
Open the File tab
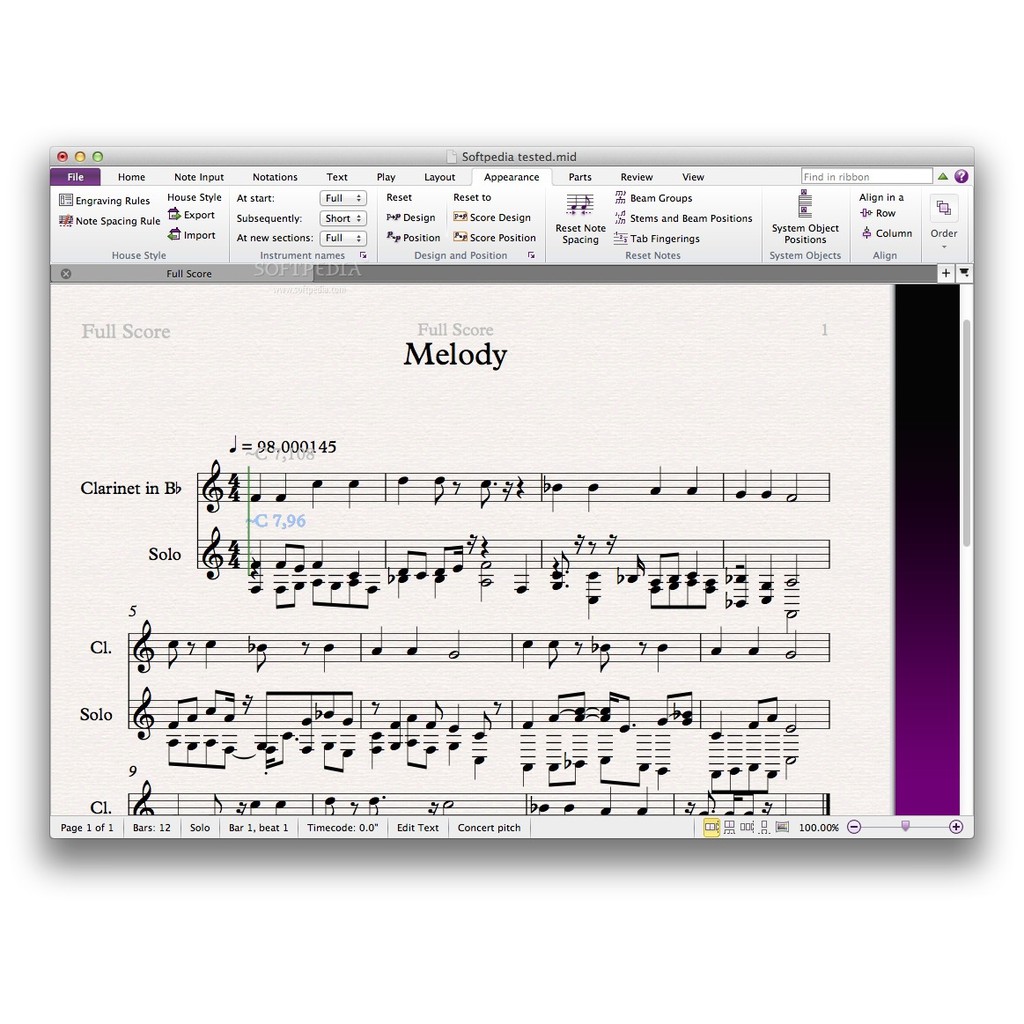pyautogui.click(x=75, y=177)
